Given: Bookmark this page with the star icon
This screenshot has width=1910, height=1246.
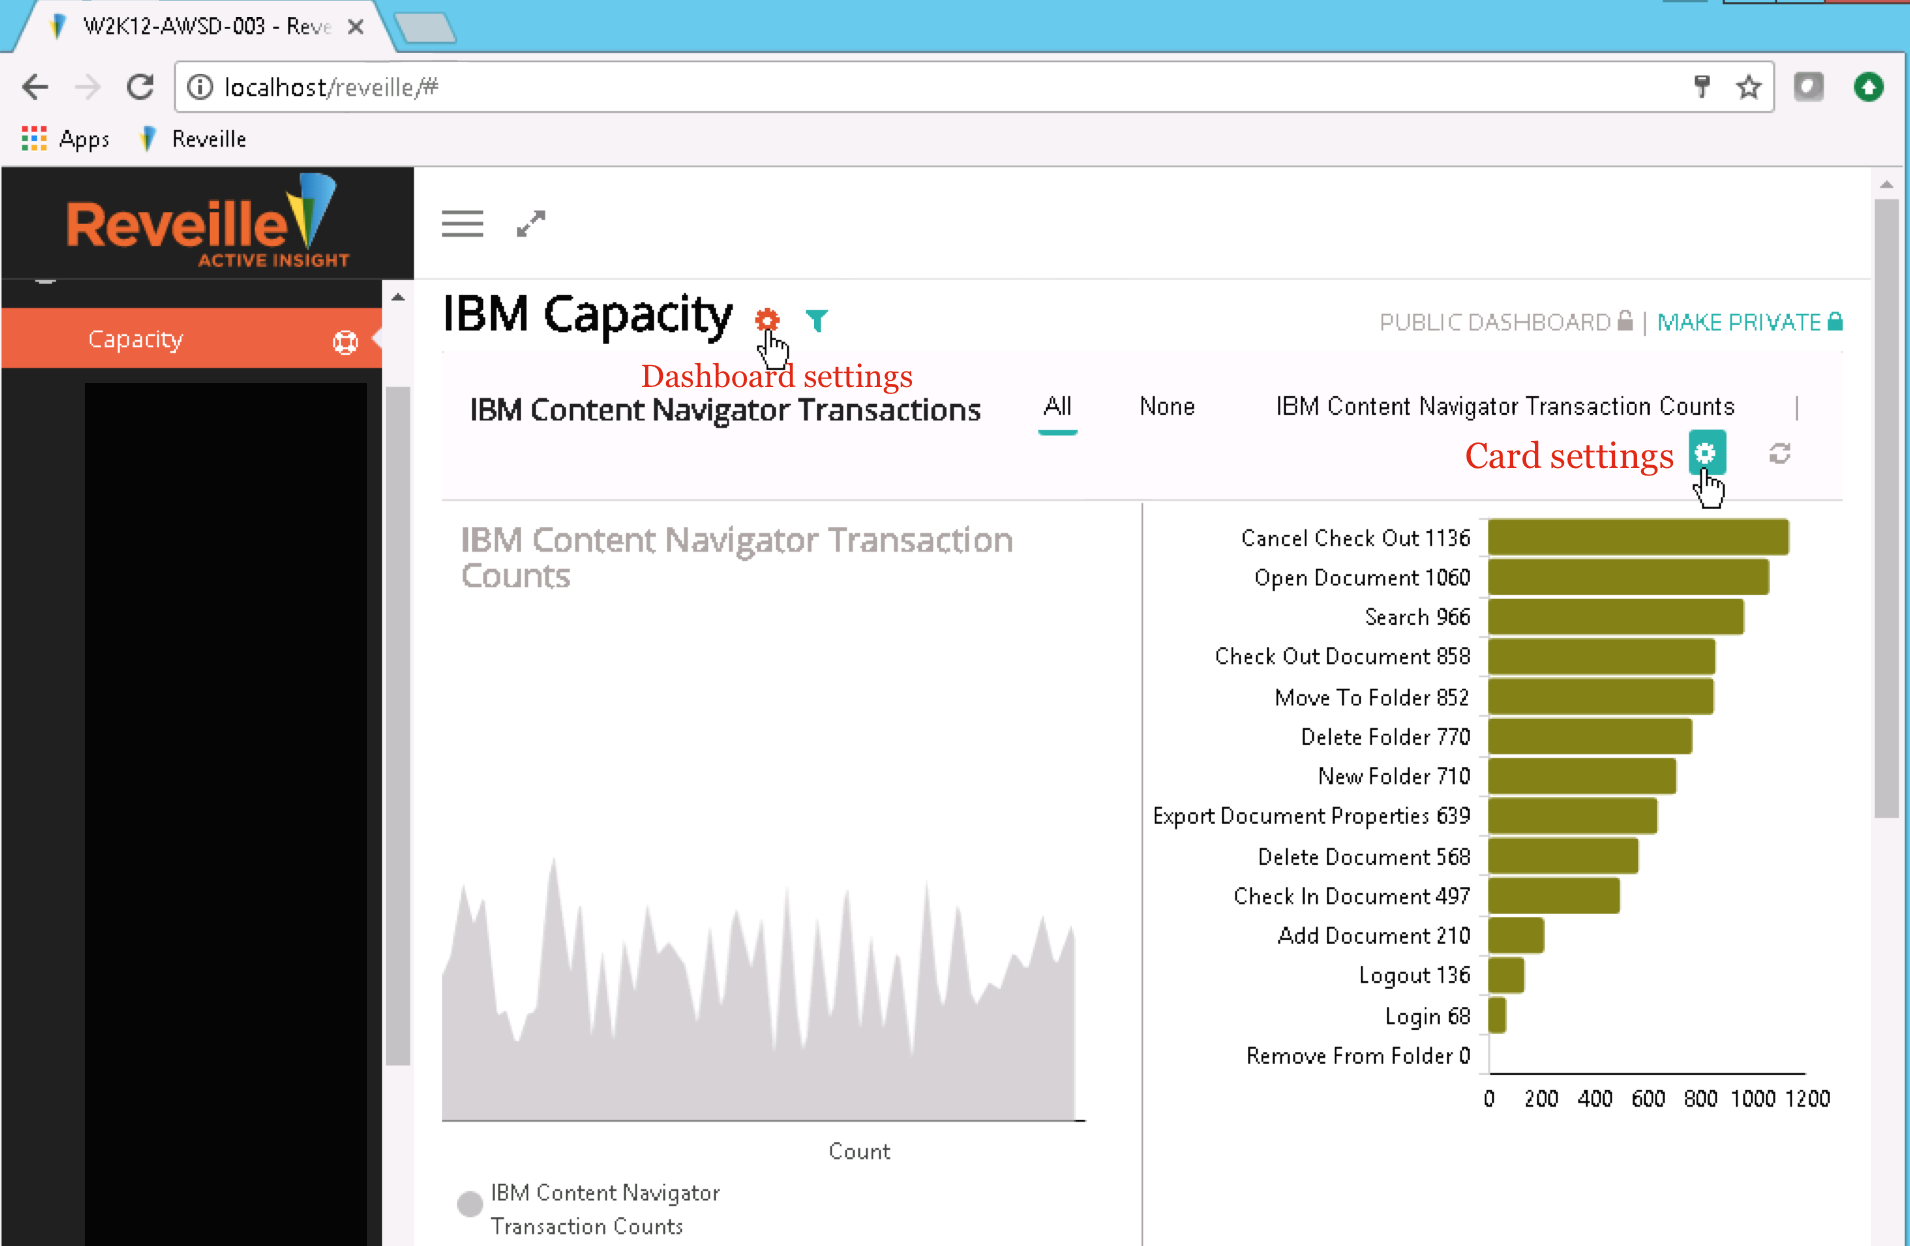Looking at the screenshot, I should tap(1748, 87).
